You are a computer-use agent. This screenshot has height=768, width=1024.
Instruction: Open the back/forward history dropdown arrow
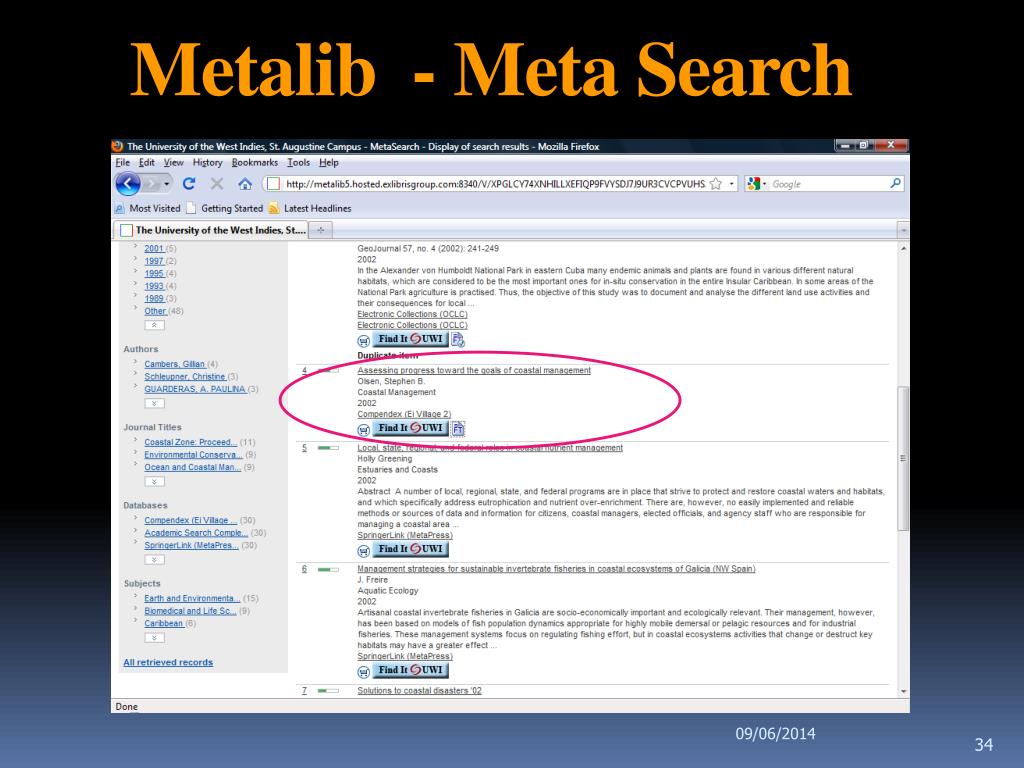(167, 184)
